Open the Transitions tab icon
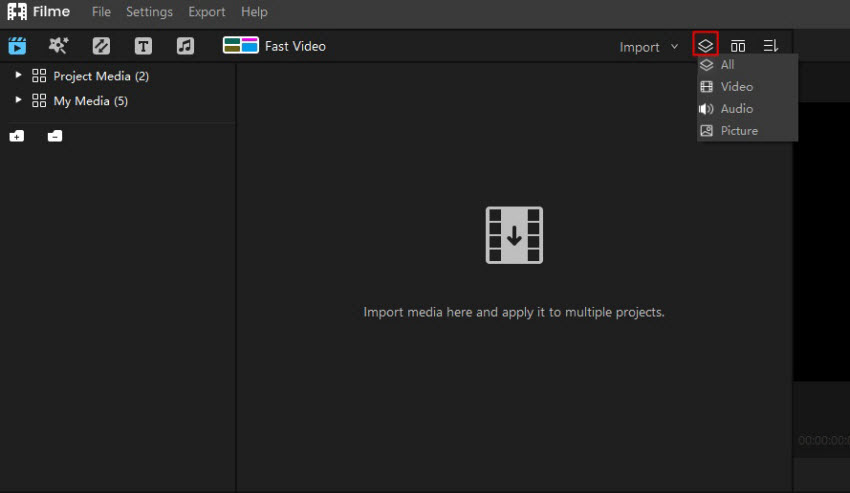Image resolution: width=850 pixels, height=493 pixels. tap(101, 46)
